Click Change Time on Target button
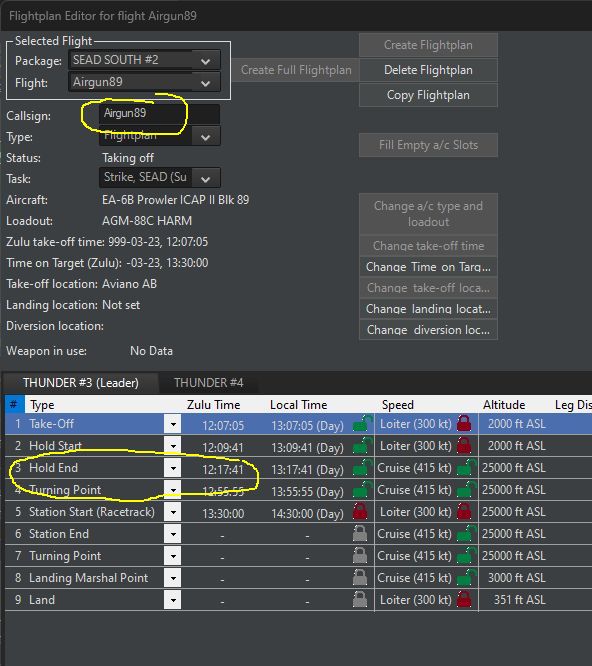The width and height of the screenshot is (592, 666). pos(428,267)
